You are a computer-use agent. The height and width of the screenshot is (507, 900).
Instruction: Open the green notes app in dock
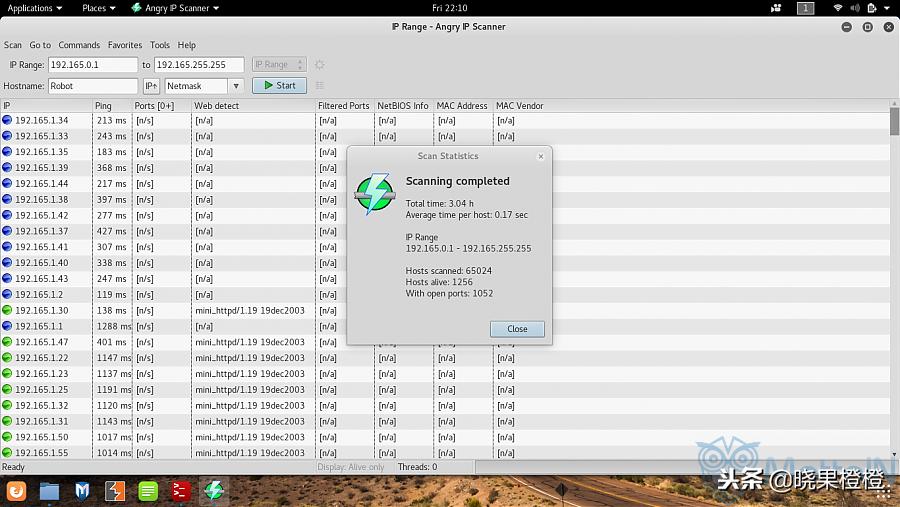tap(148, 491)
